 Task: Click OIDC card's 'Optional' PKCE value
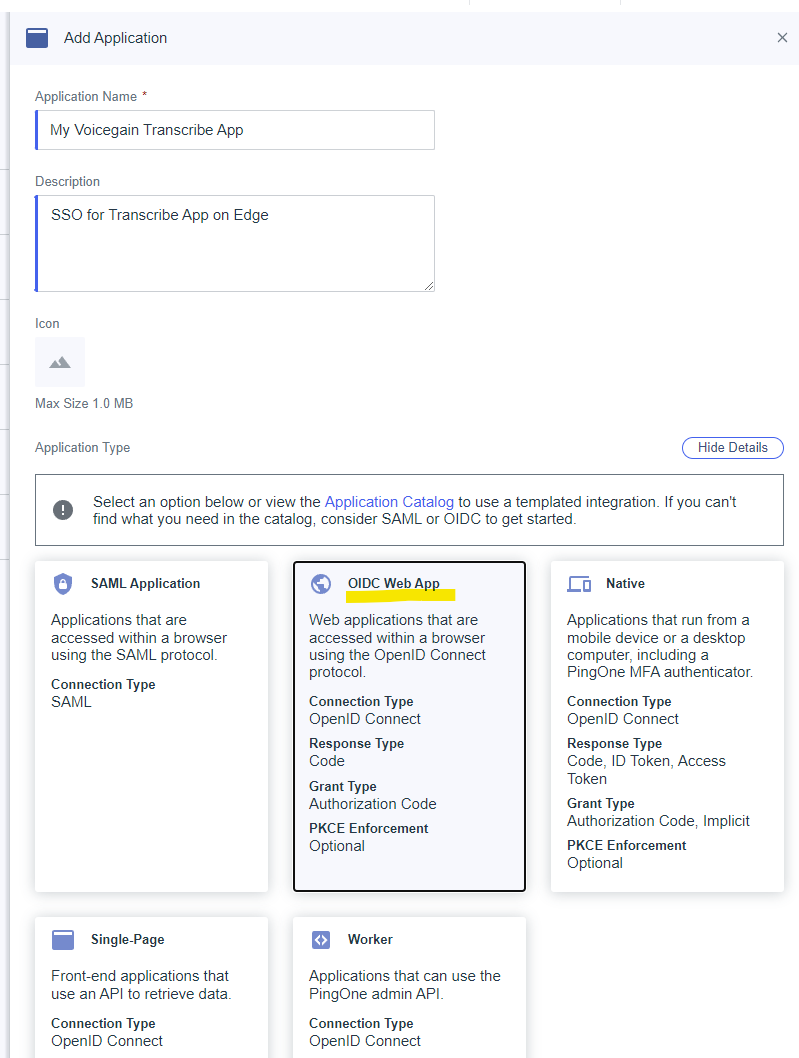click(x=337, y=846)
